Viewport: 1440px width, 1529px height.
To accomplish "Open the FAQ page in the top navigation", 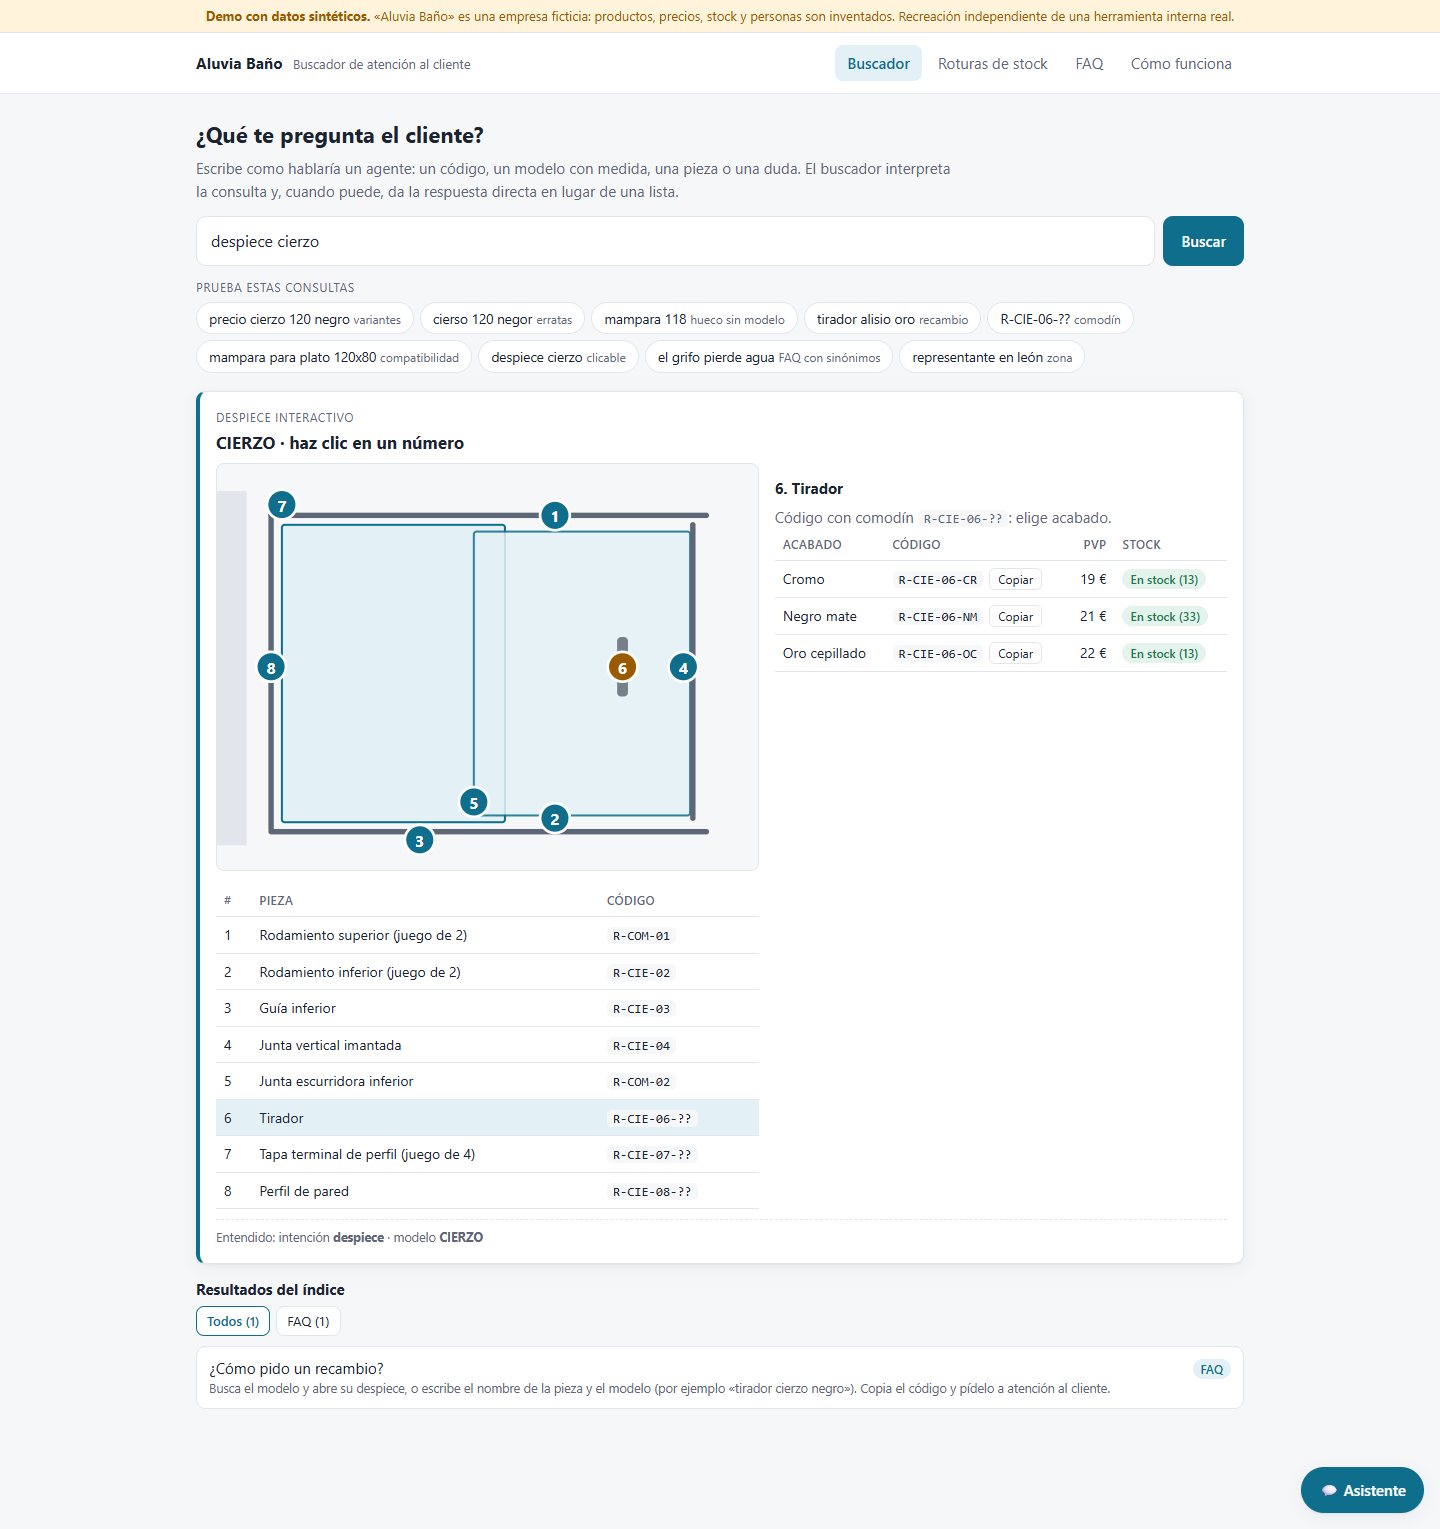I will [x=1089, y=63].
